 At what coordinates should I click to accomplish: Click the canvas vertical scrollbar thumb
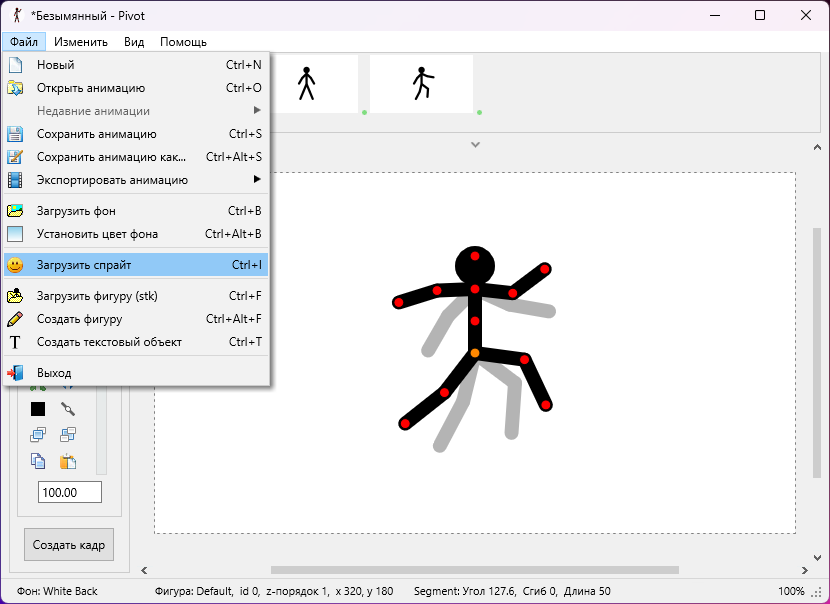pyautogui.click(x=817, y=353)
